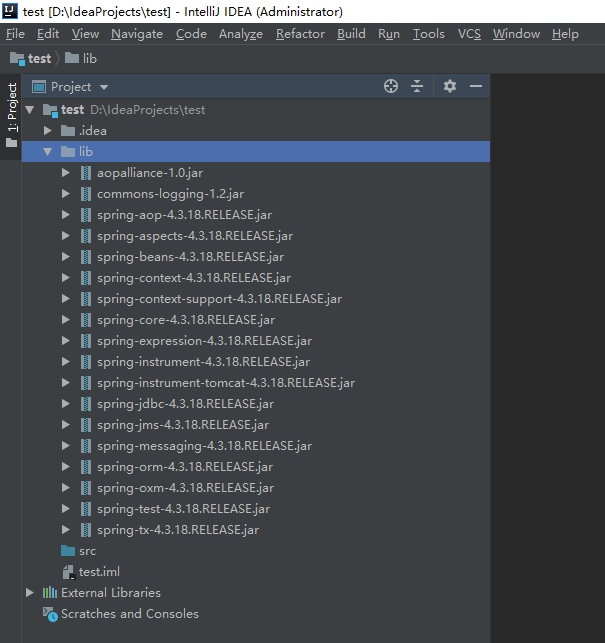Screen dimensions: 605x643
Task: Select the test.iml file name
Action: tap(99, 572)
